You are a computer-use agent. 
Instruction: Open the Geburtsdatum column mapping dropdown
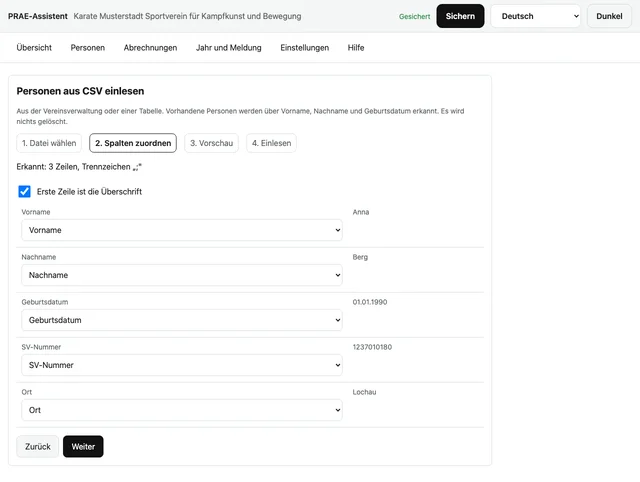[x=182, y=320]
